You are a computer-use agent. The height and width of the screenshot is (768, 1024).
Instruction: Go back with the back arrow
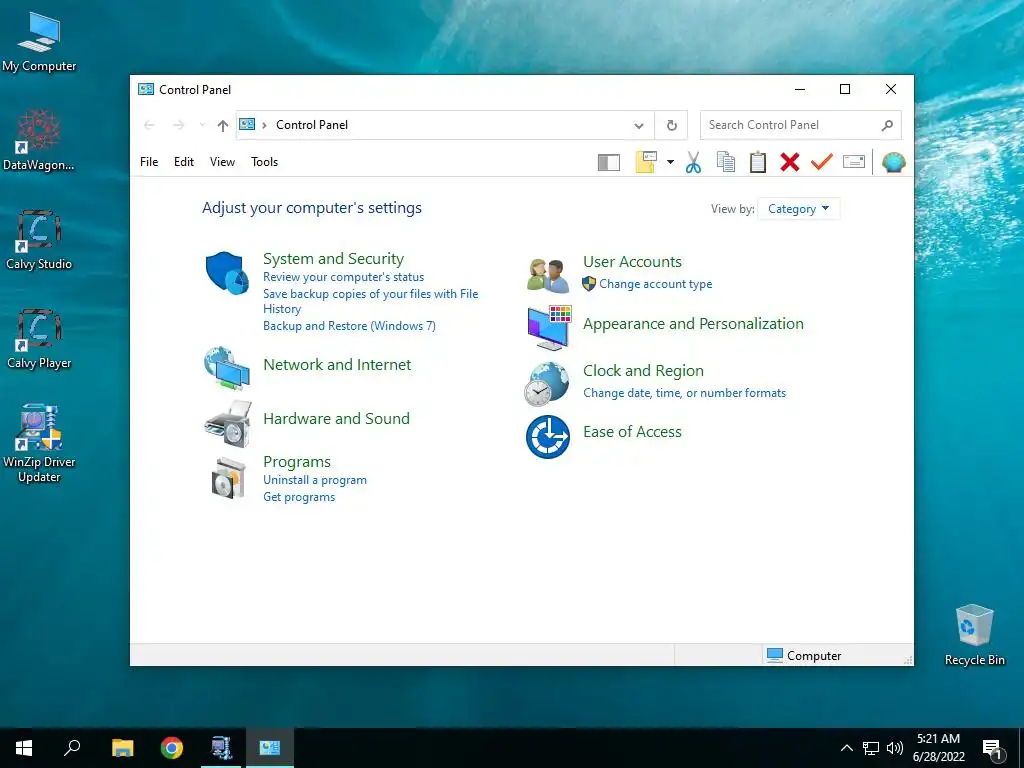(x=149, y=125)
